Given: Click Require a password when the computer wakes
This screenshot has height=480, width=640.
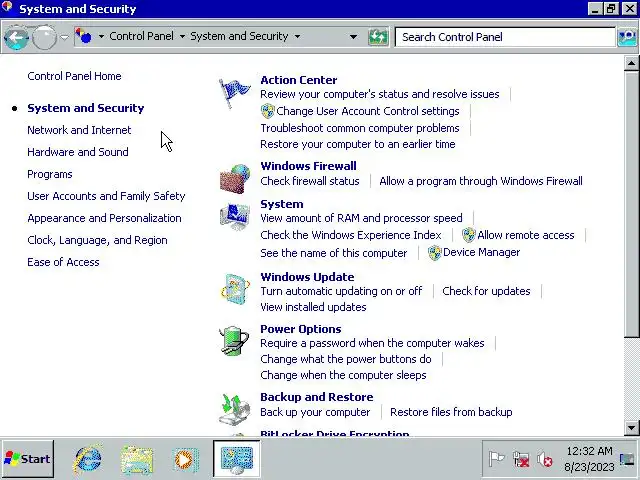Looking at the screenshot, I should point(372,343).
